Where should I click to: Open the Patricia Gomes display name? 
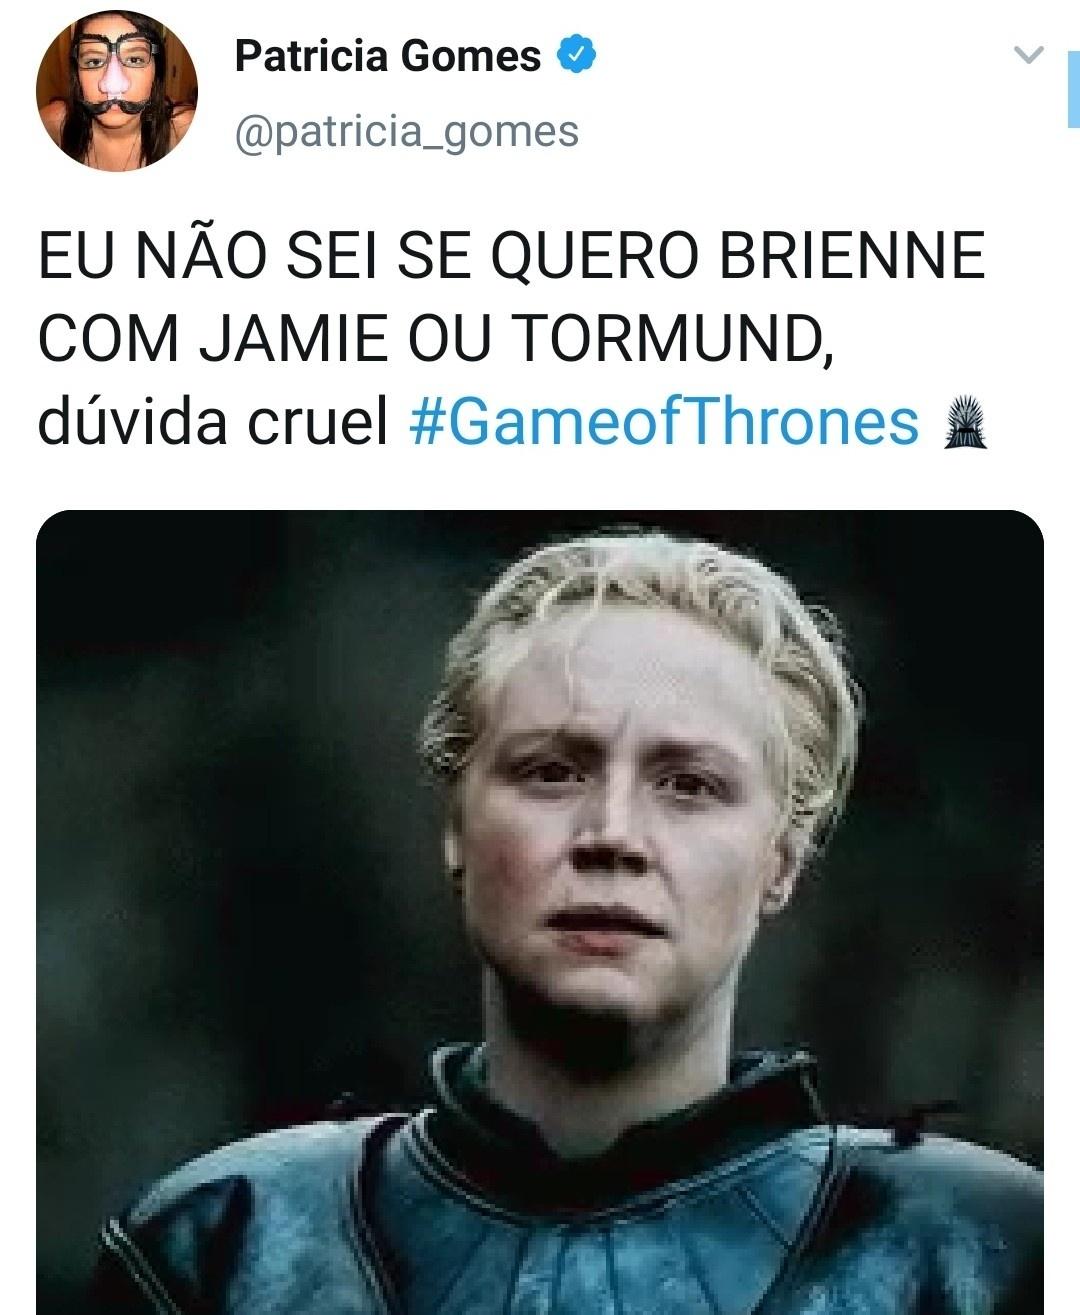[x=387, y=56]
